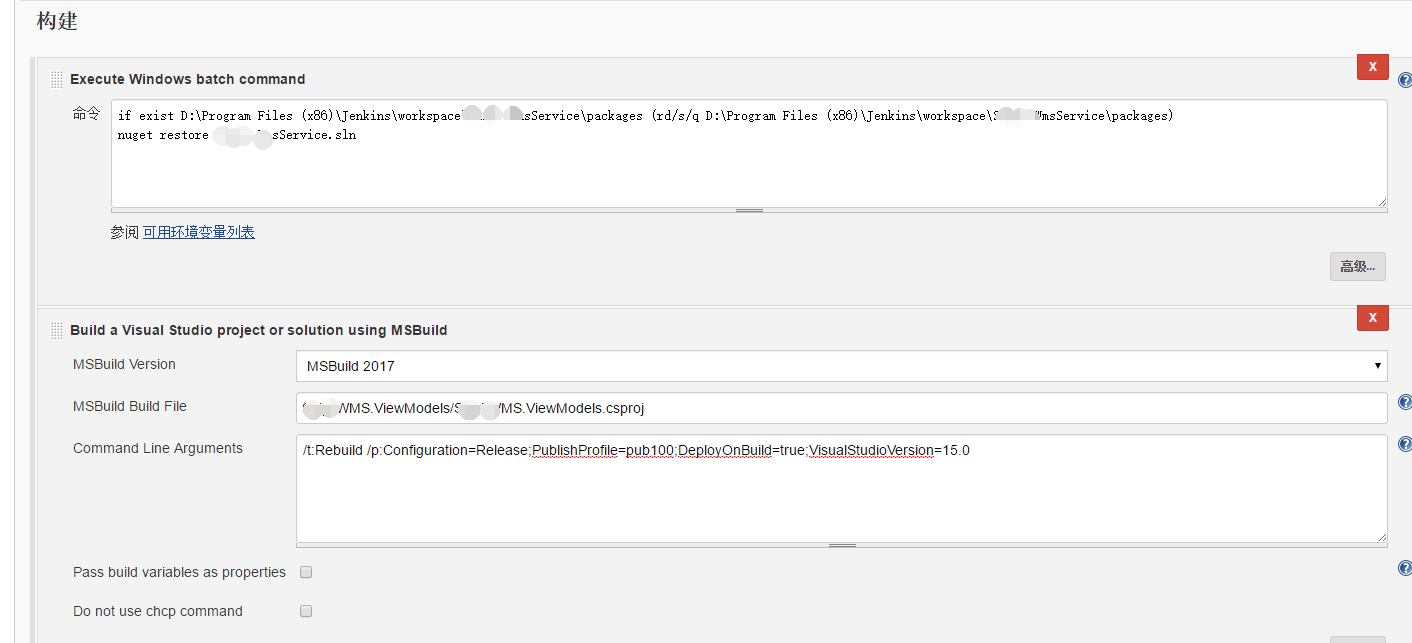Click the 高级... button
1412x643 pixels.
[x=1357, y=266]
